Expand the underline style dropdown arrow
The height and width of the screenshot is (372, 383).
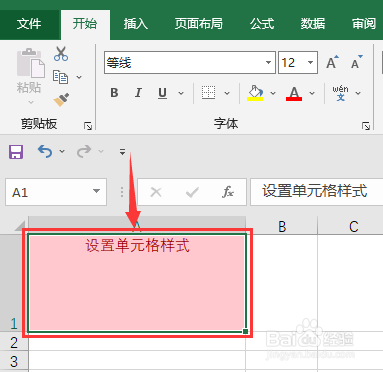click(181, 93)
